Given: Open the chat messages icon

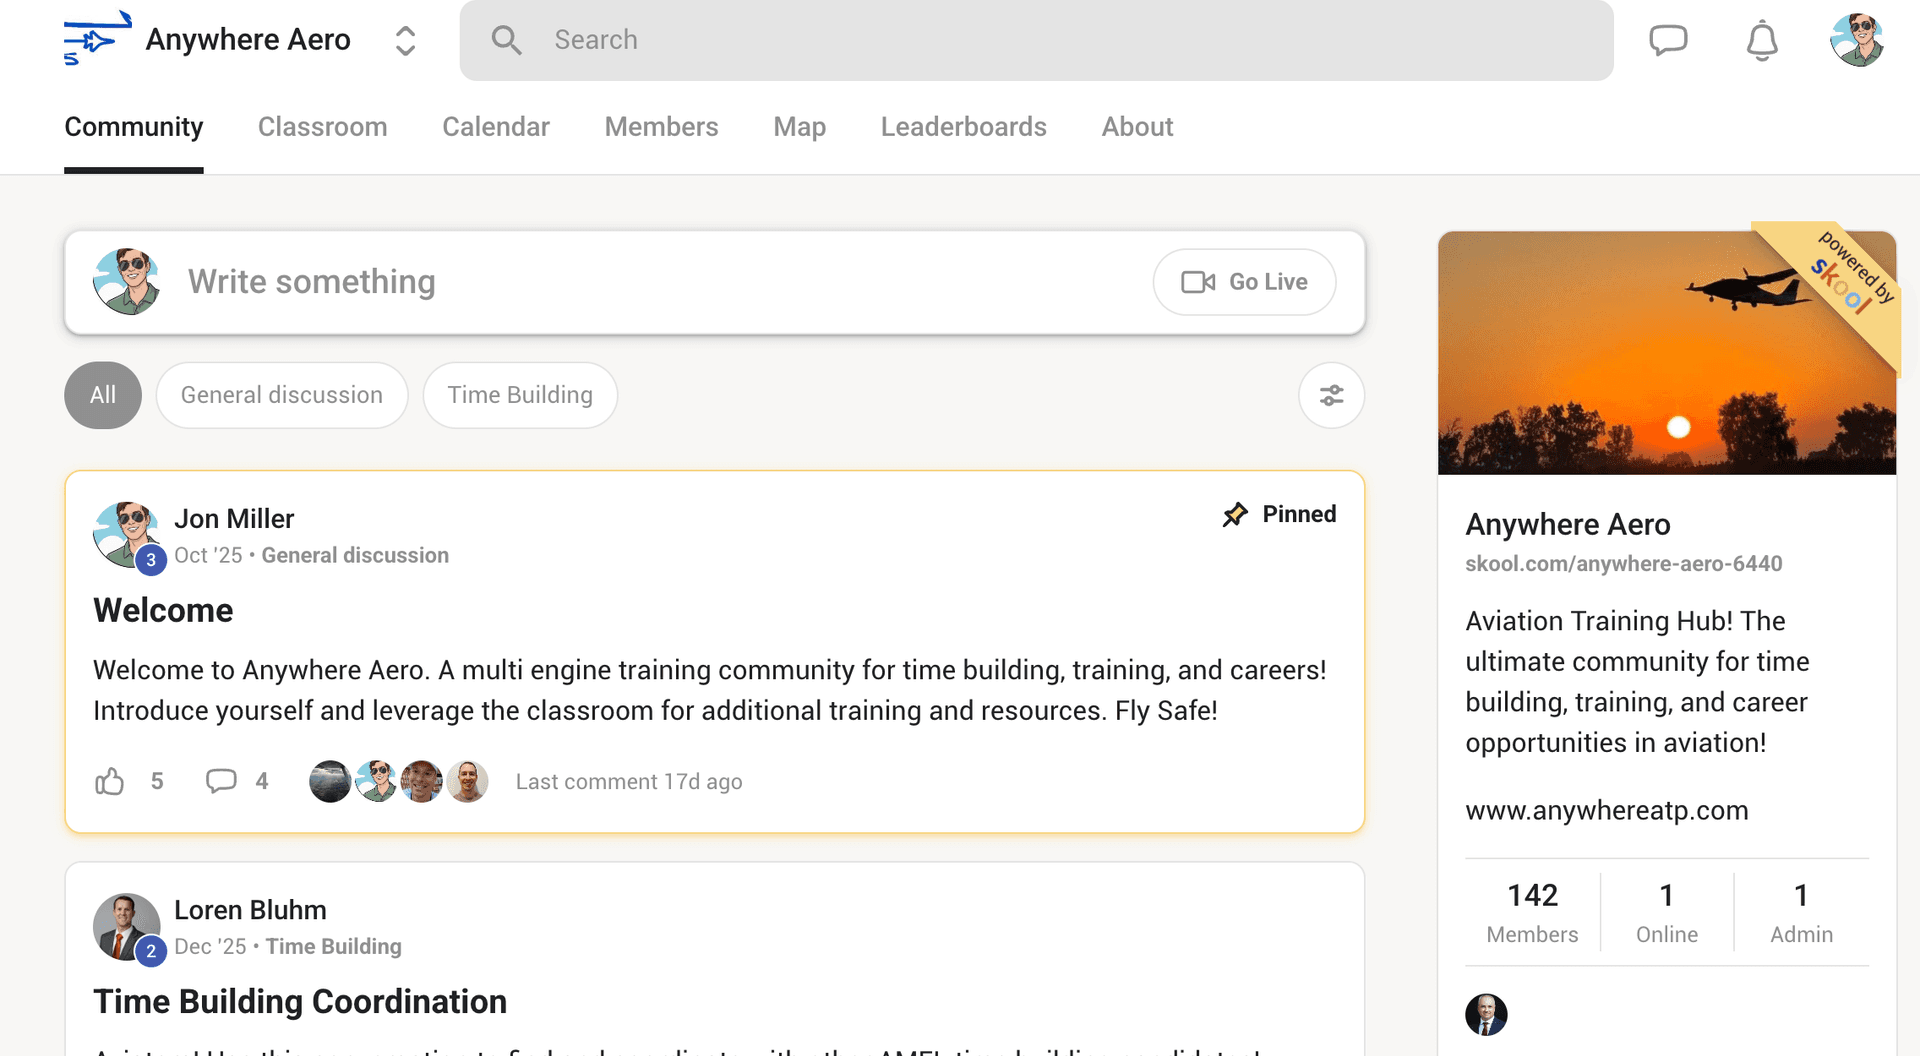Looking at the screenshot, I should point(1667,40).
